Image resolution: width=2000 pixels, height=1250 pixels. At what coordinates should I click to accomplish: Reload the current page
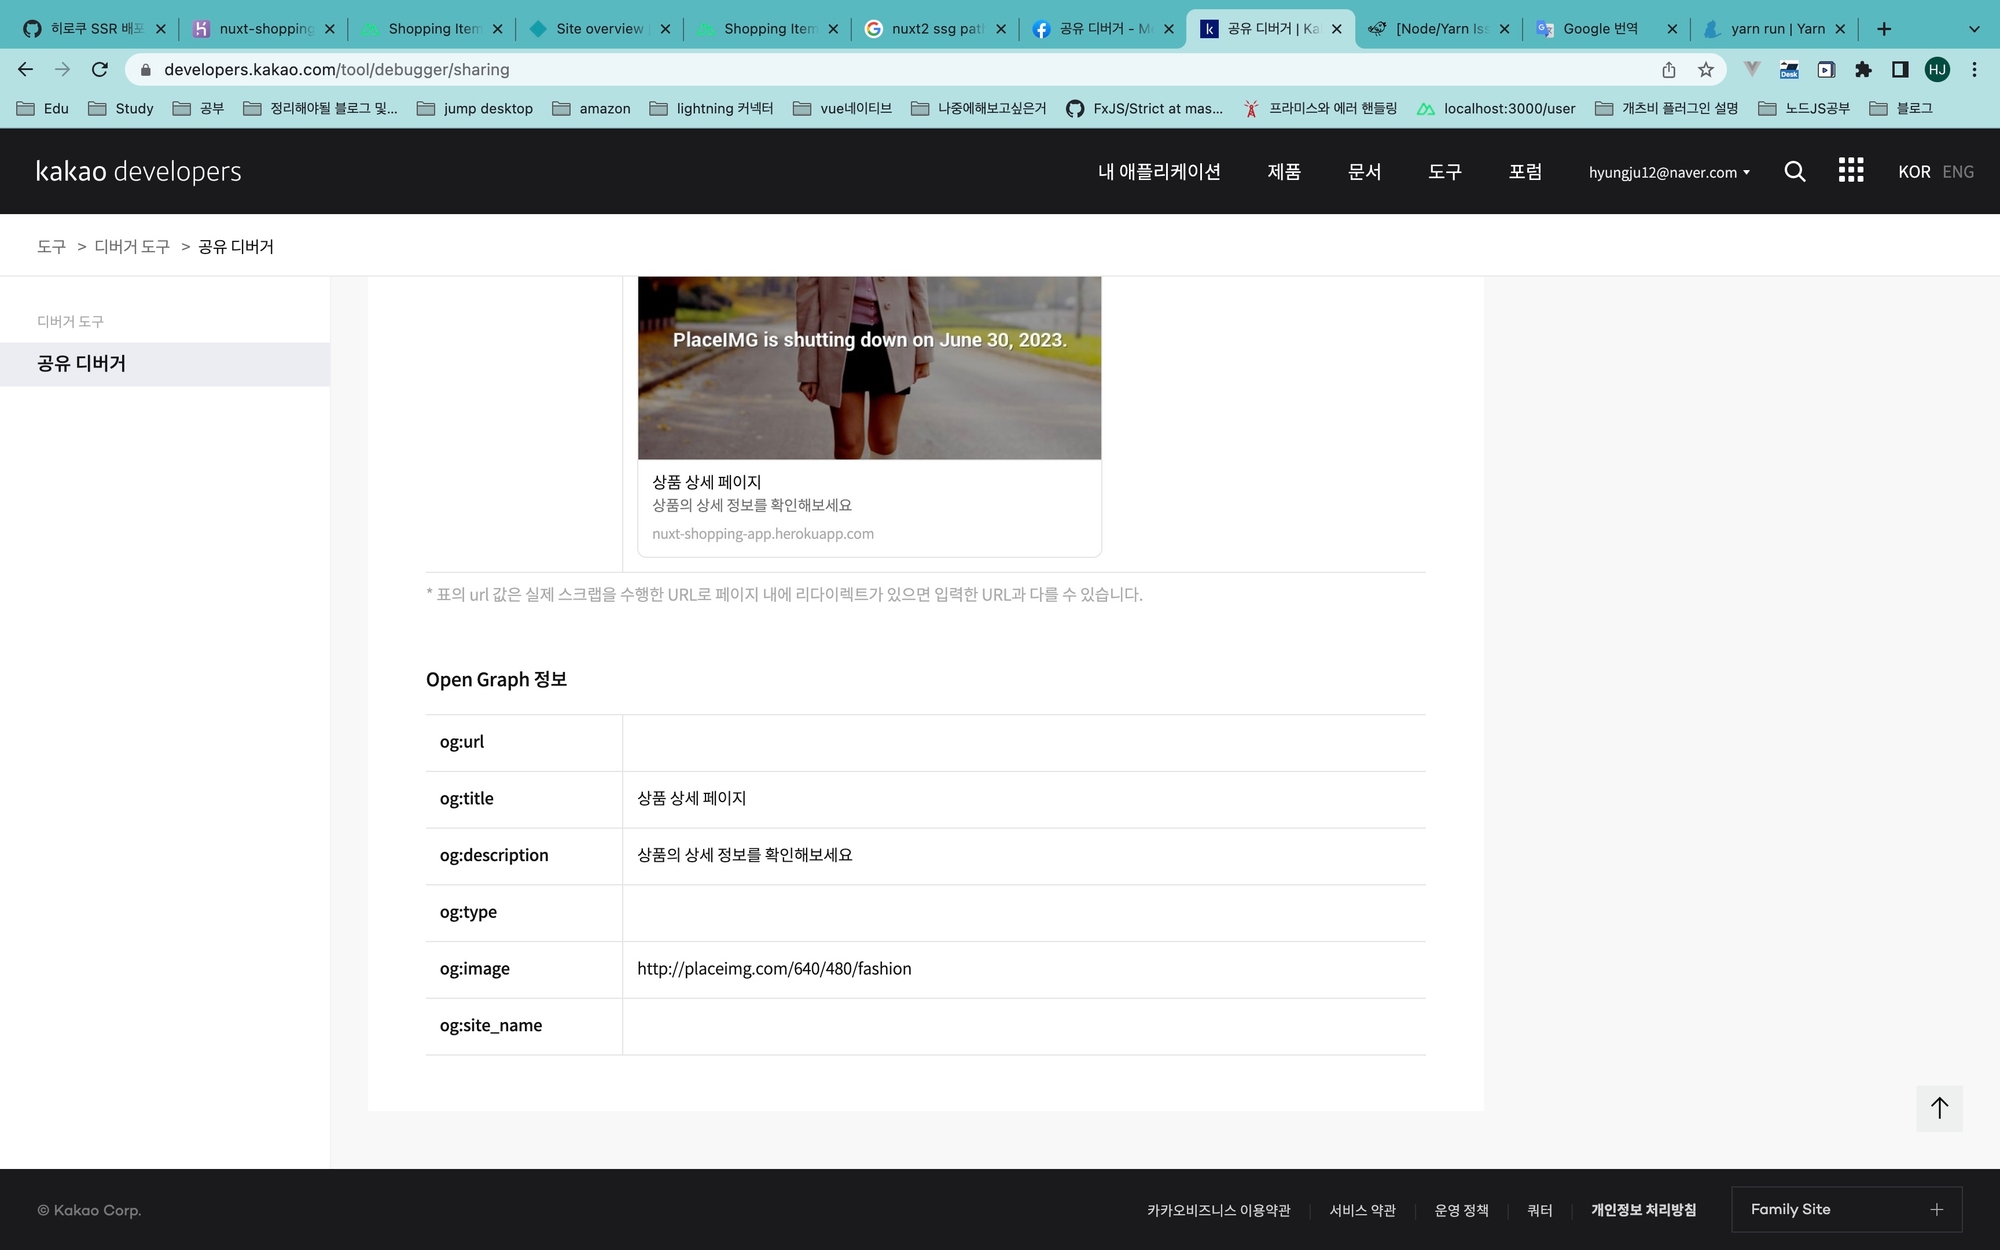point(99,69)
